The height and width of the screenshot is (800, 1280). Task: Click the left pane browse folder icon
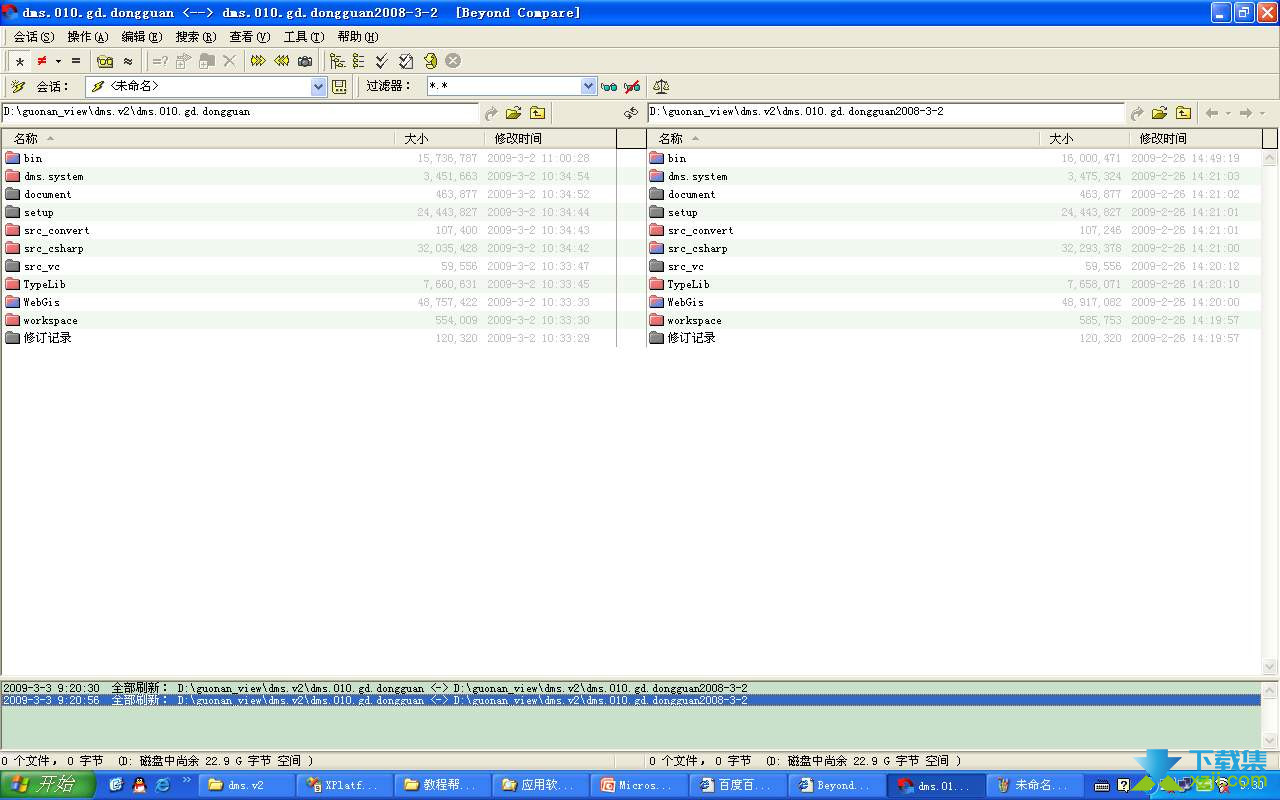point(514,113)
